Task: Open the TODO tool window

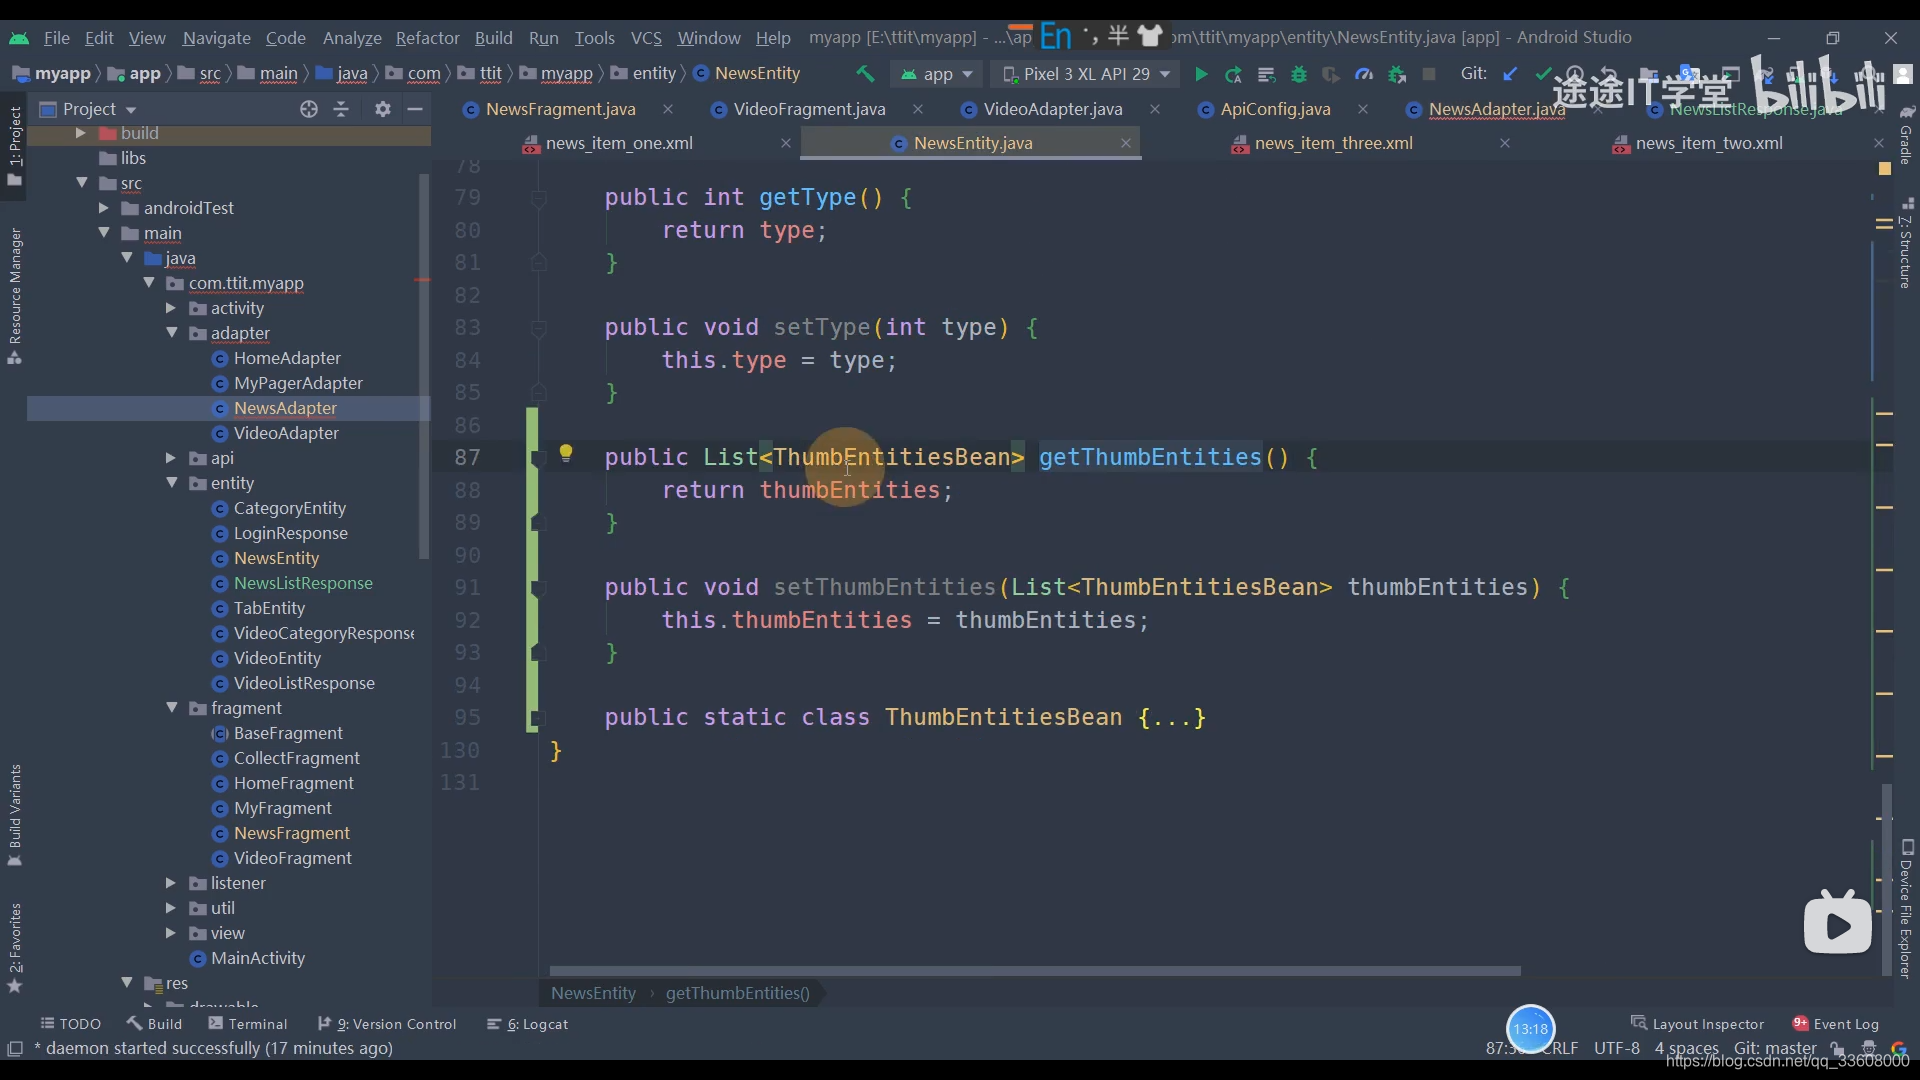Action: point(70,1024)
